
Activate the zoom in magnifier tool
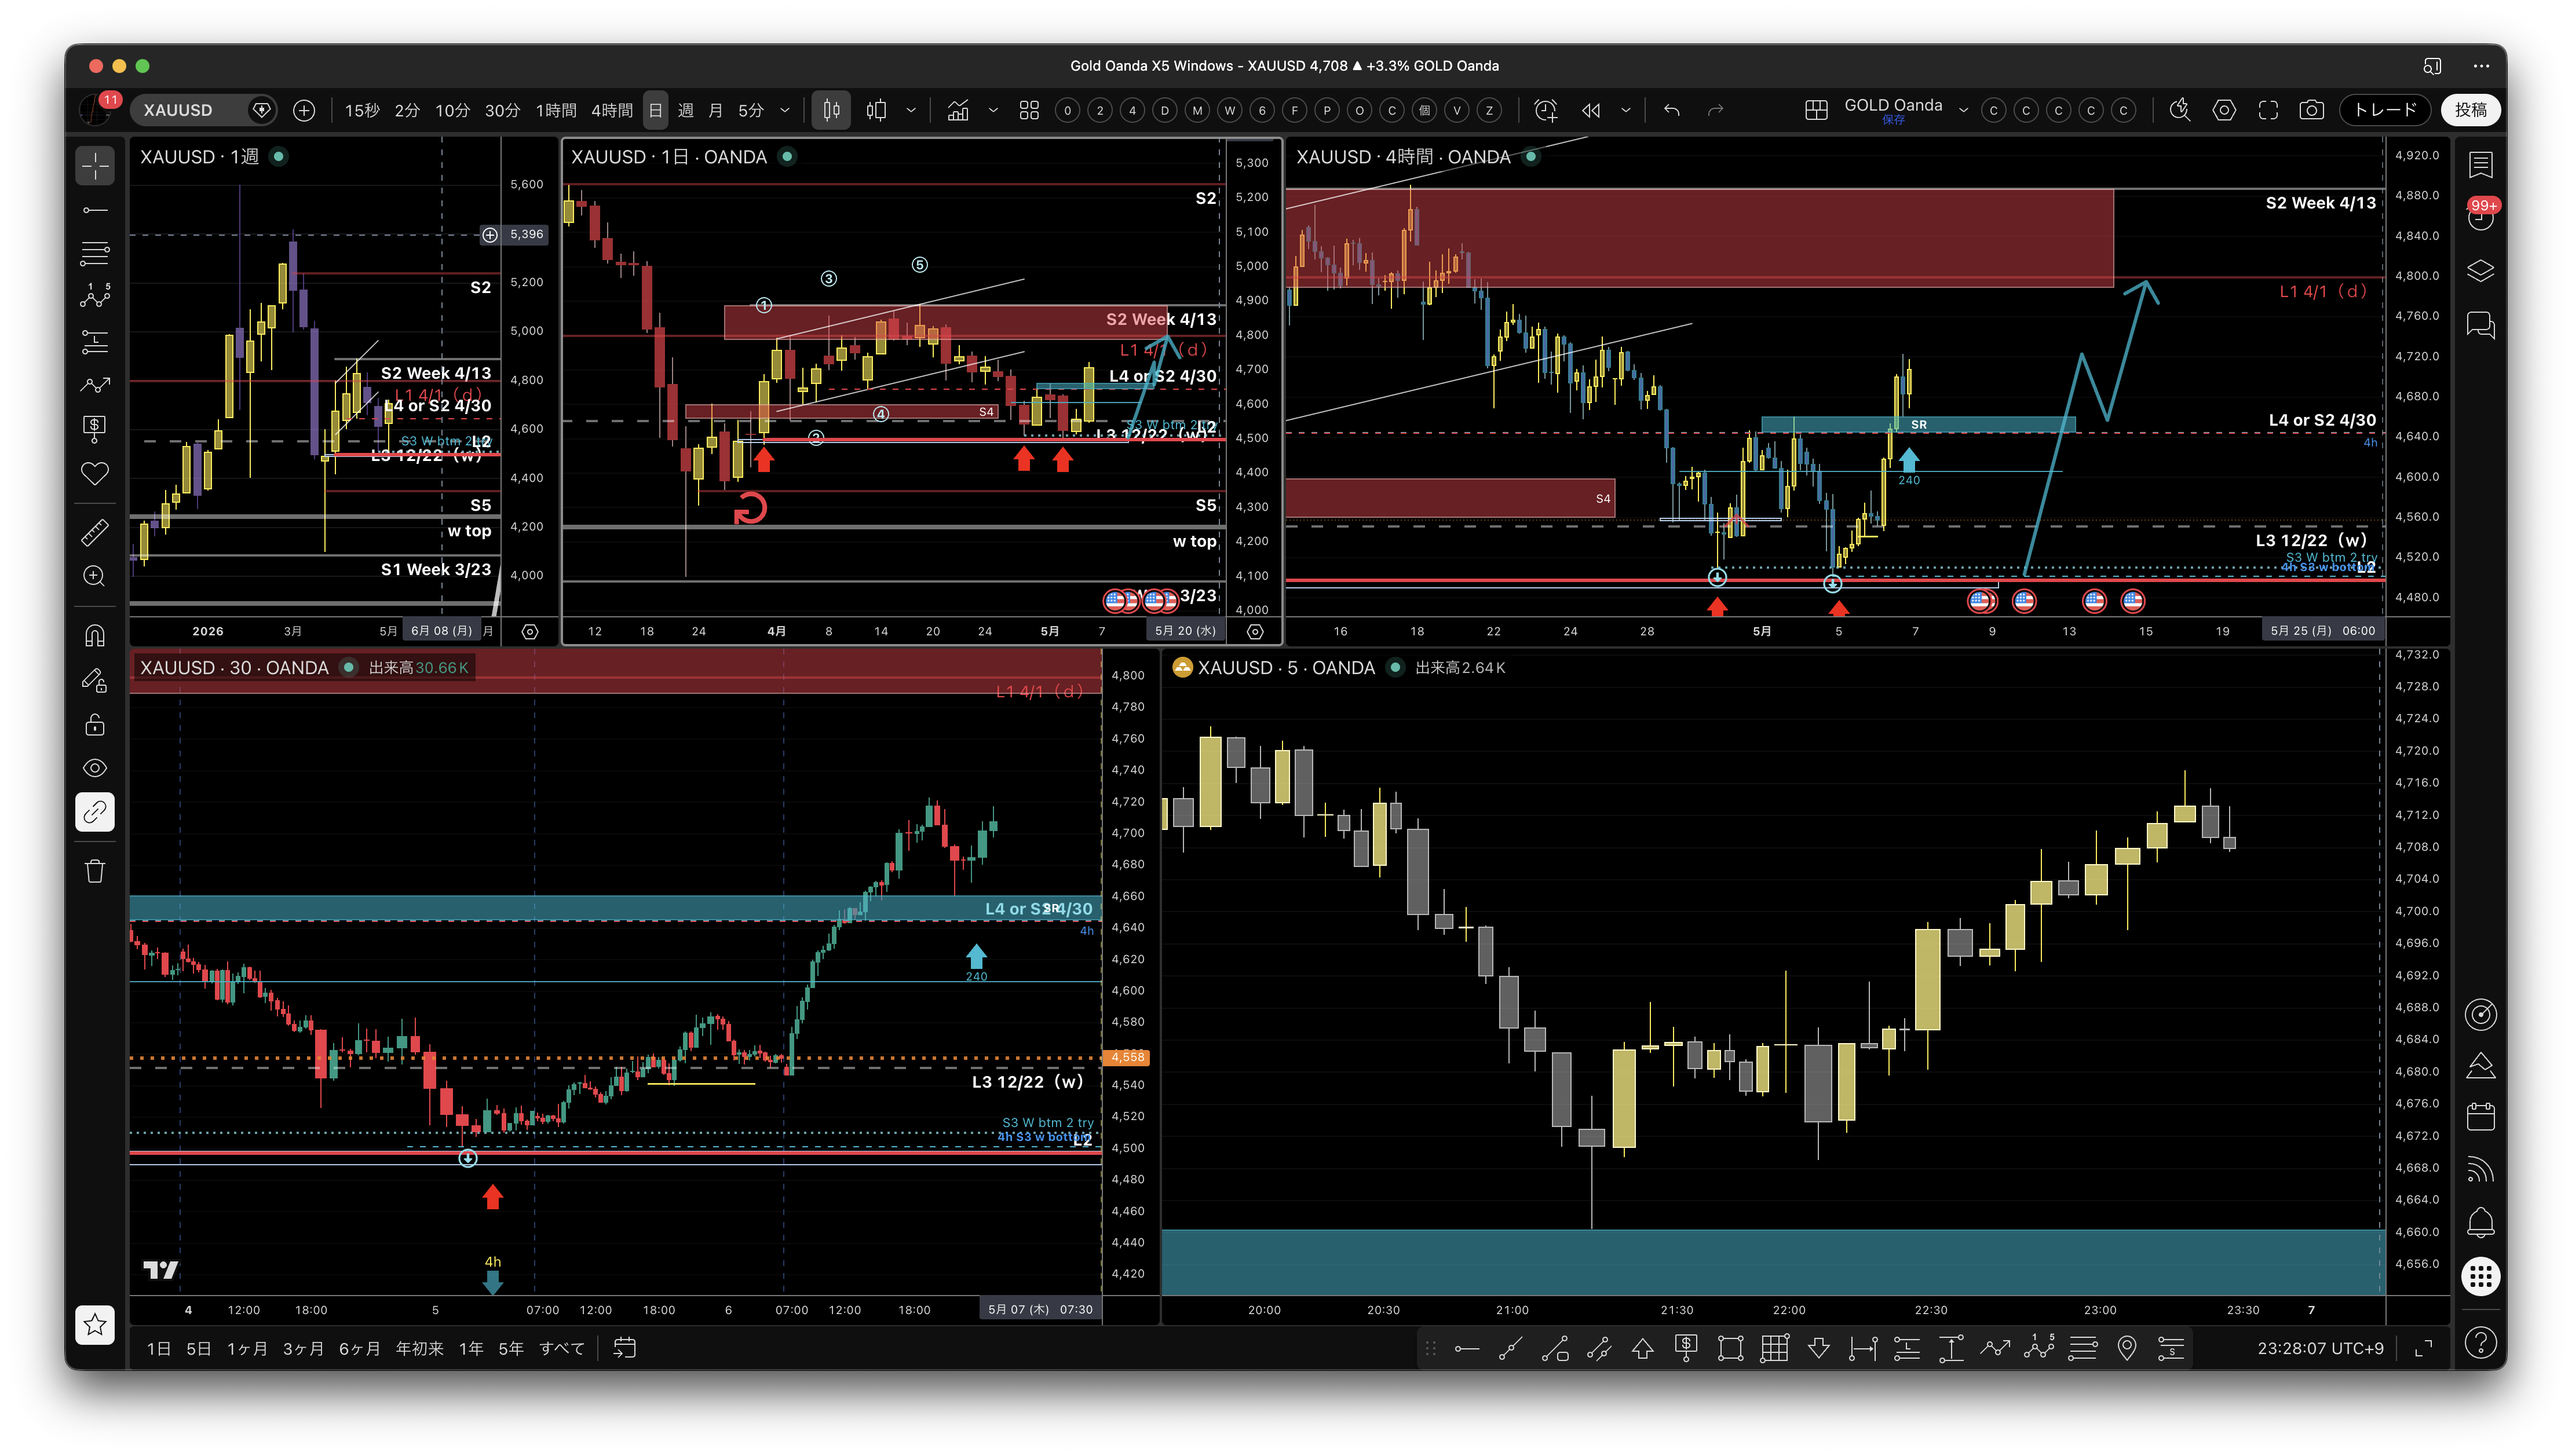pos(95,576)
